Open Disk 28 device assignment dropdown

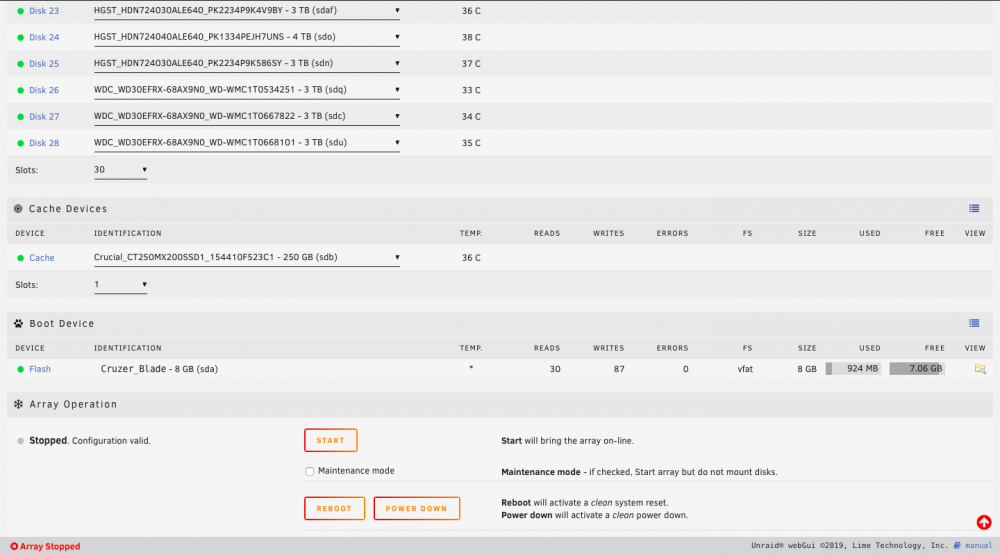pyautogui.click(x=247, y=143)
